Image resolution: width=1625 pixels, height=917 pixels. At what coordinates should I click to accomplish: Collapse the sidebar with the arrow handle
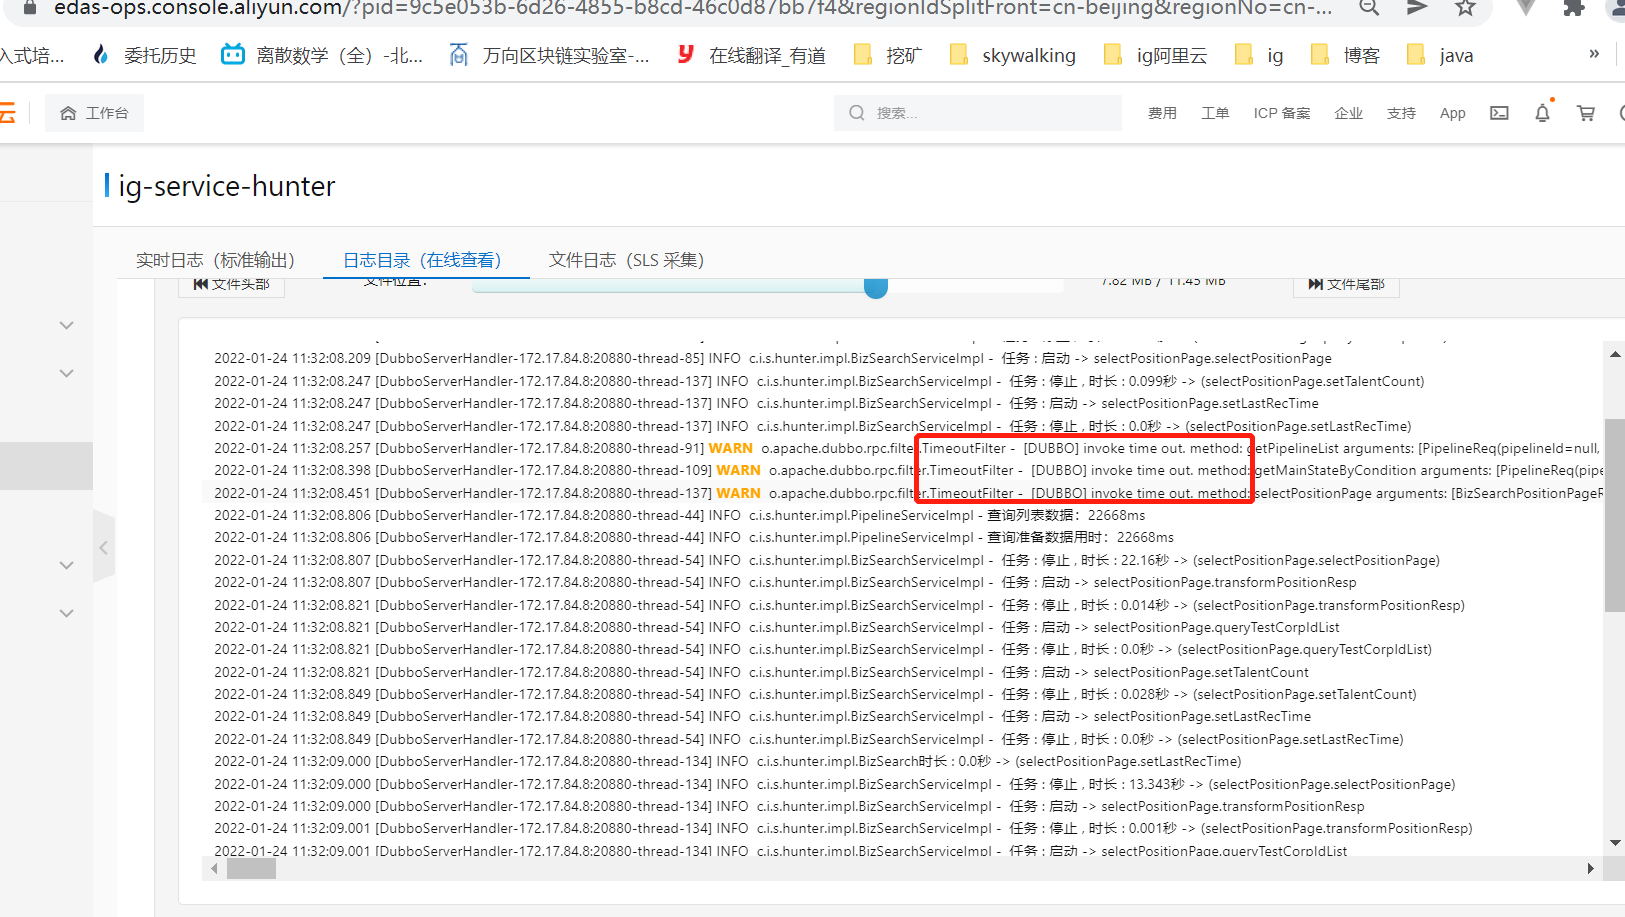point(103,547)
